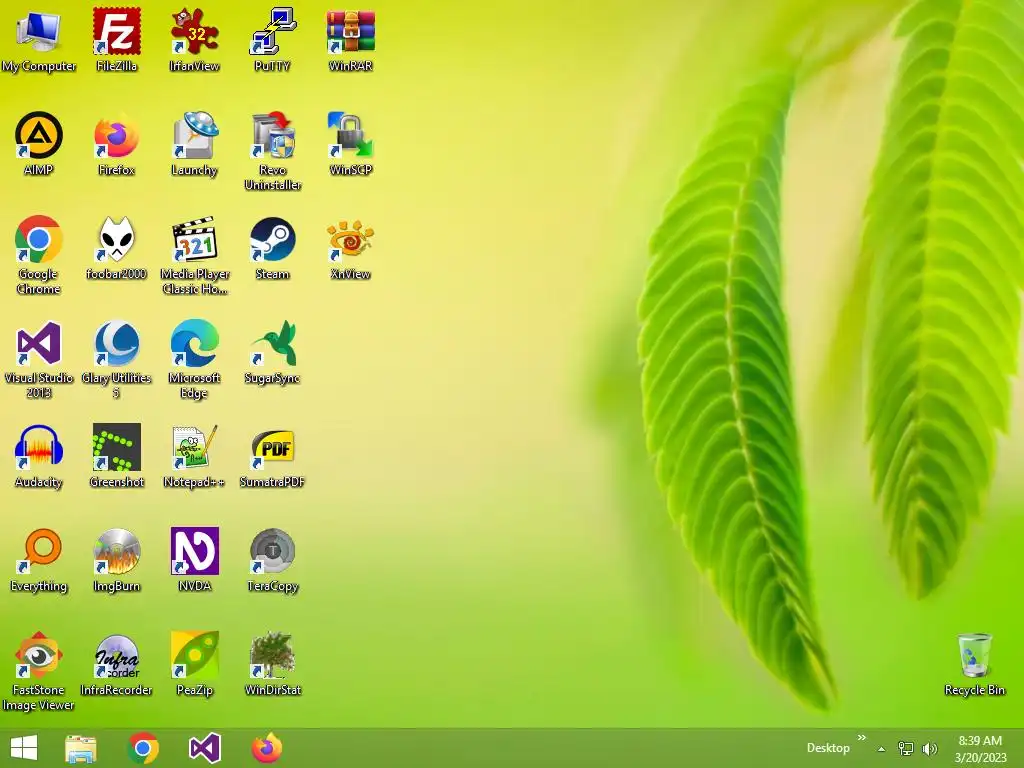Click the Media Player Classic shortcut

(x=195, y=255)
